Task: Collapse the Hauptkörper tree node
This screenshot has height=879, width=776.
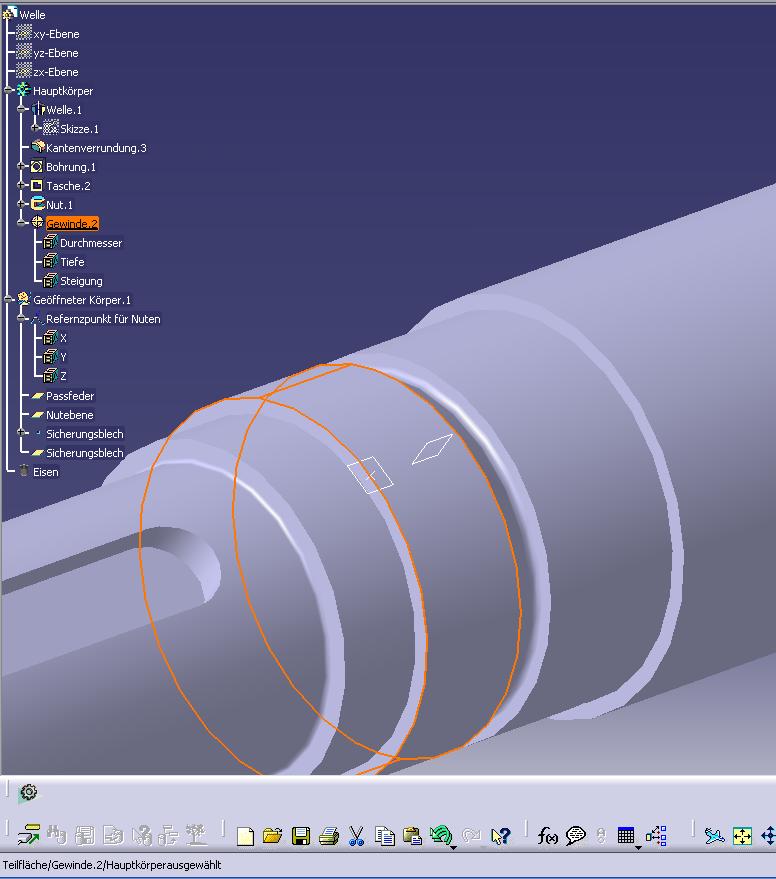Action: (8, 90)
